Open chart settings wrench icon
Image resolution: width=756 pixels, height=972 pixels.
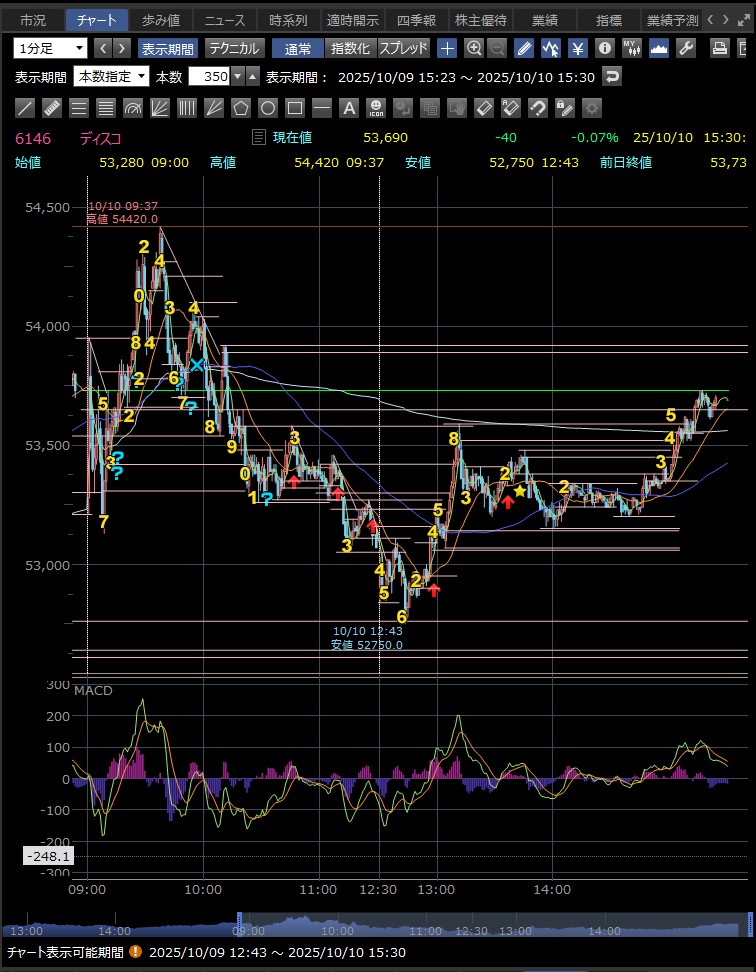pyautogui.click(x=686, y=48)
